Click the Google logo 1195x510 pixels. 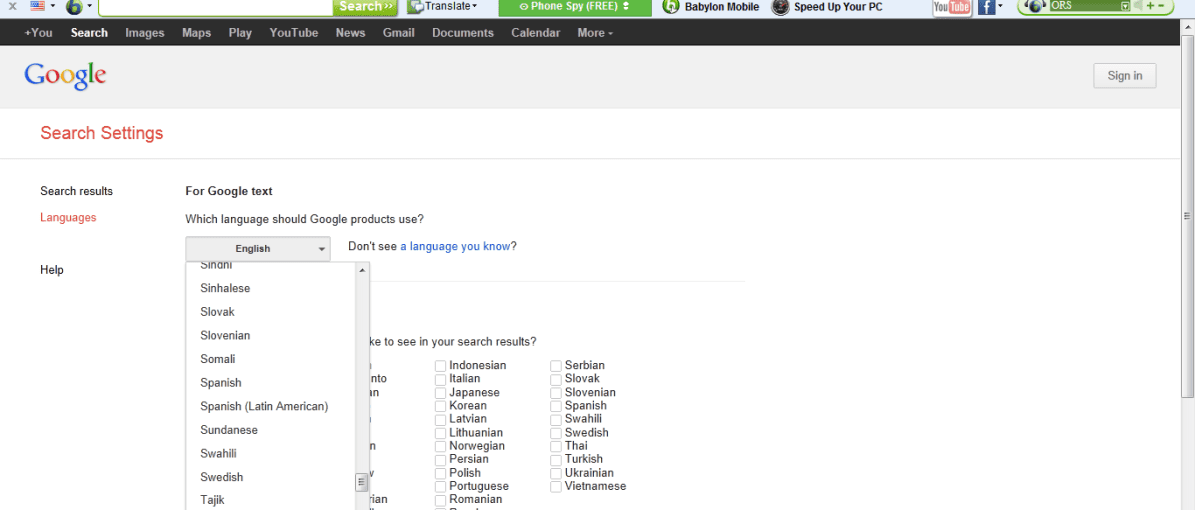pos(65,76)
